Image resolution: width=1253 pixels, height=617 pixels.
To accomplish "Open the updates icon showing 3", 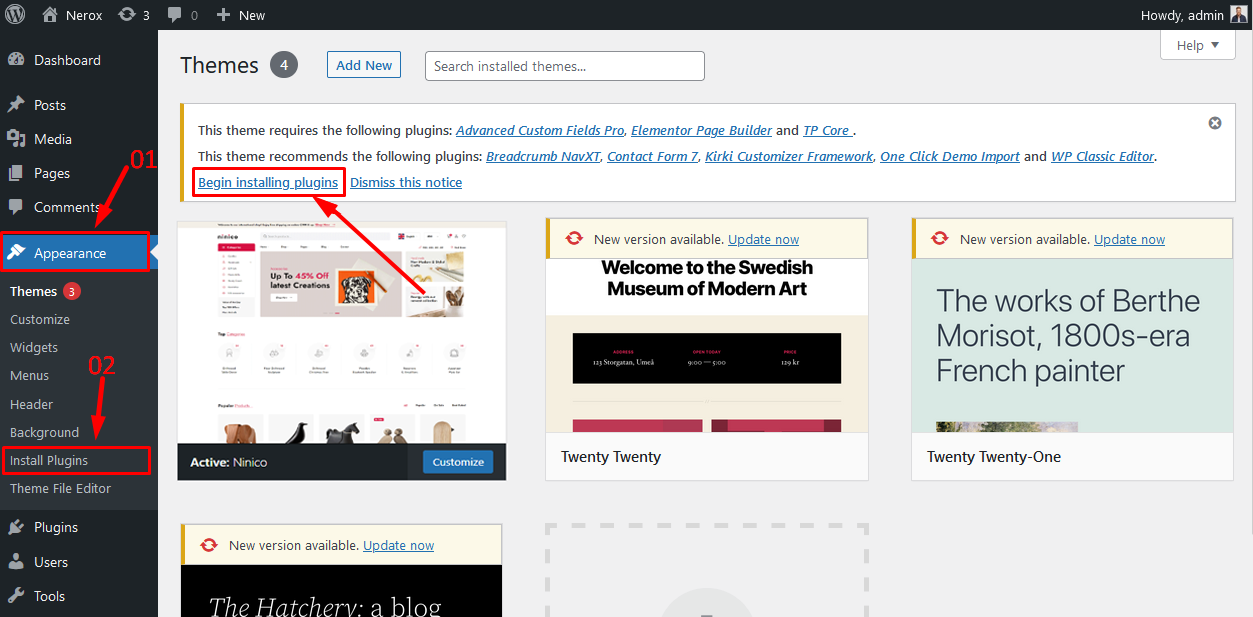I will (127, 15).
